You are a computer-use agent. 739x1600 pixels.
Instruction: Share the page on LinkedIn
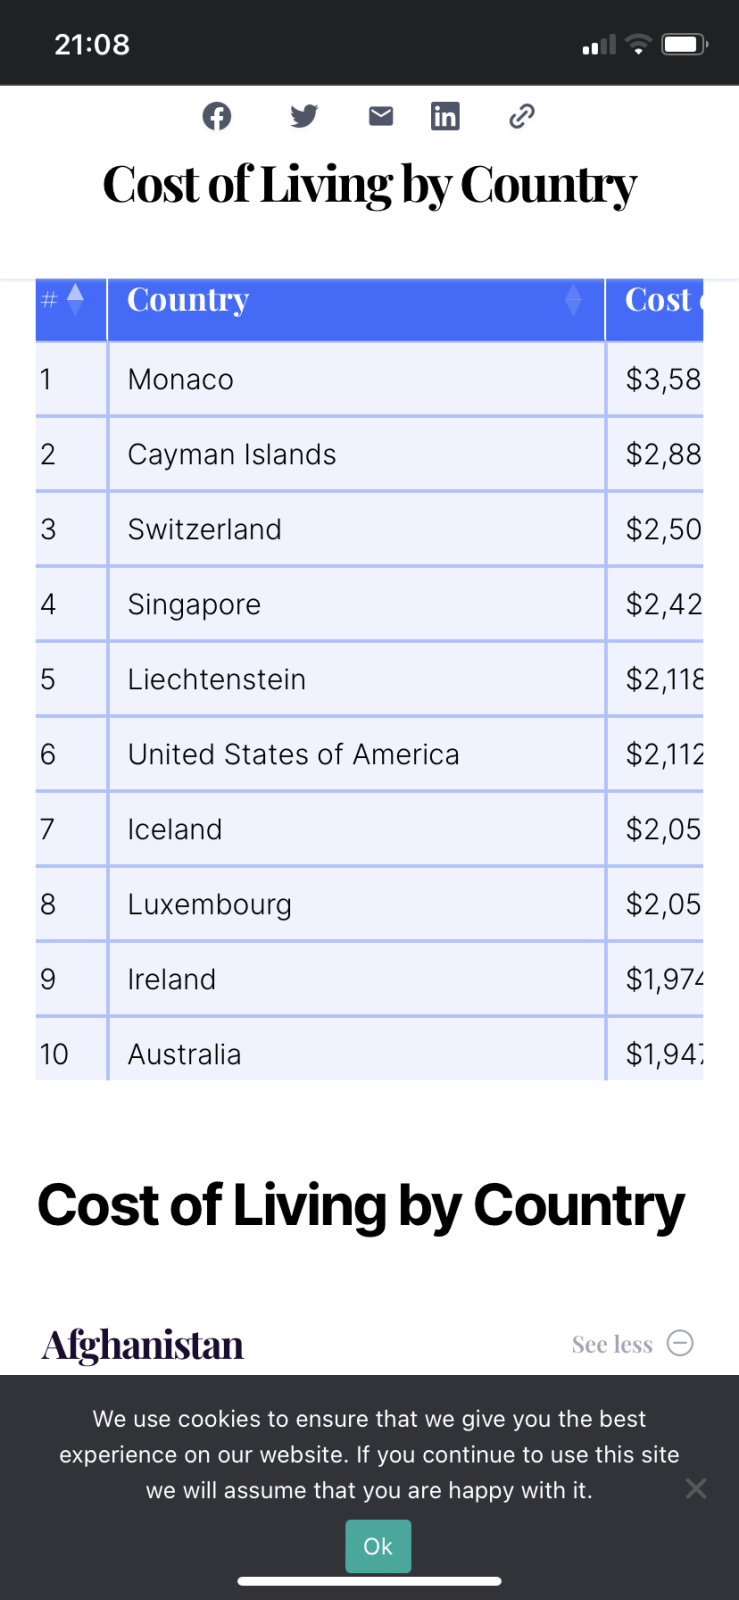[445, 116]
